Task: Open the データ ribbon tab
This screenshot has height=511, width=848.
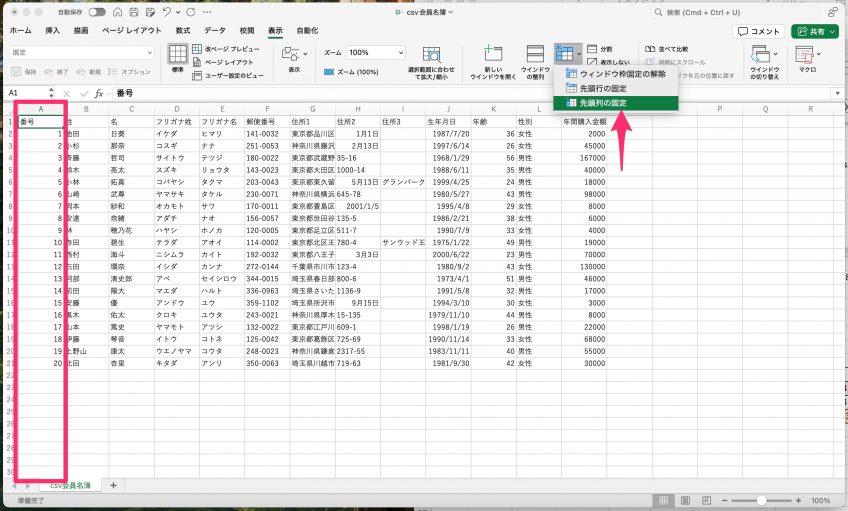Action: pyautogui.click(x=215, y=31)
